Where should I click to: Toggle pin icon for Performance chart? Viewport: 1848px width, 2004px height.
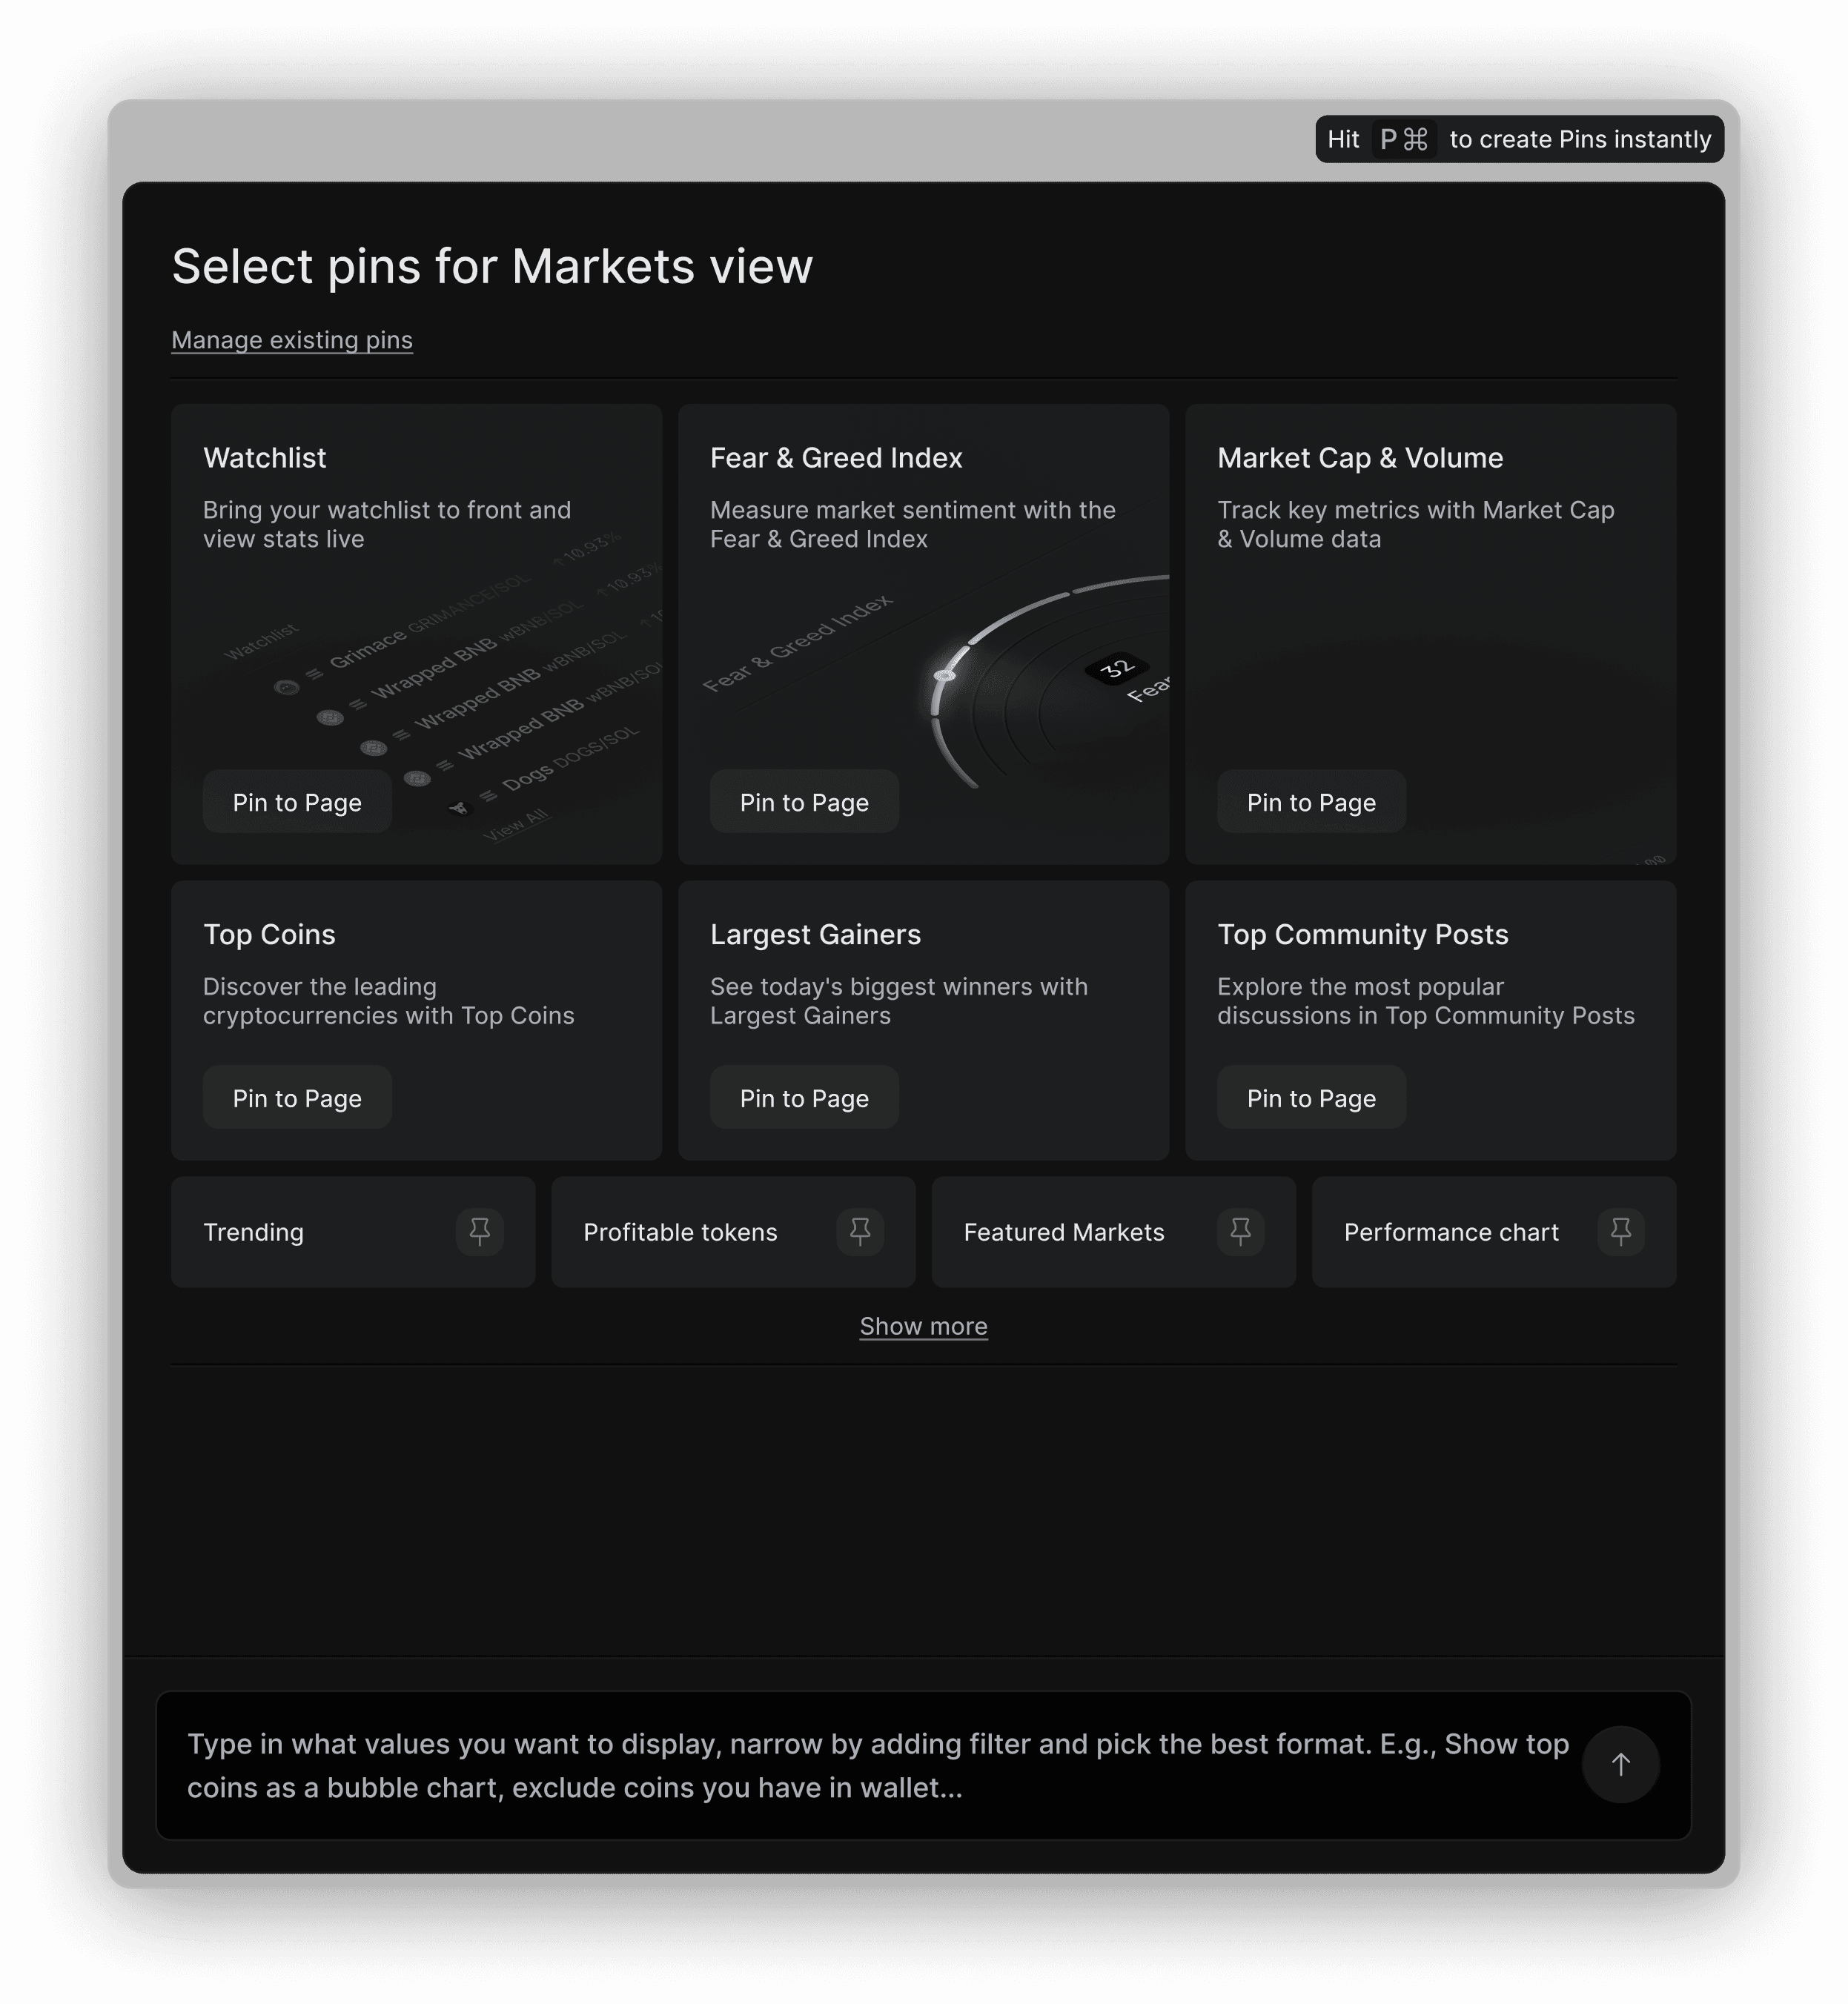1620,1231
